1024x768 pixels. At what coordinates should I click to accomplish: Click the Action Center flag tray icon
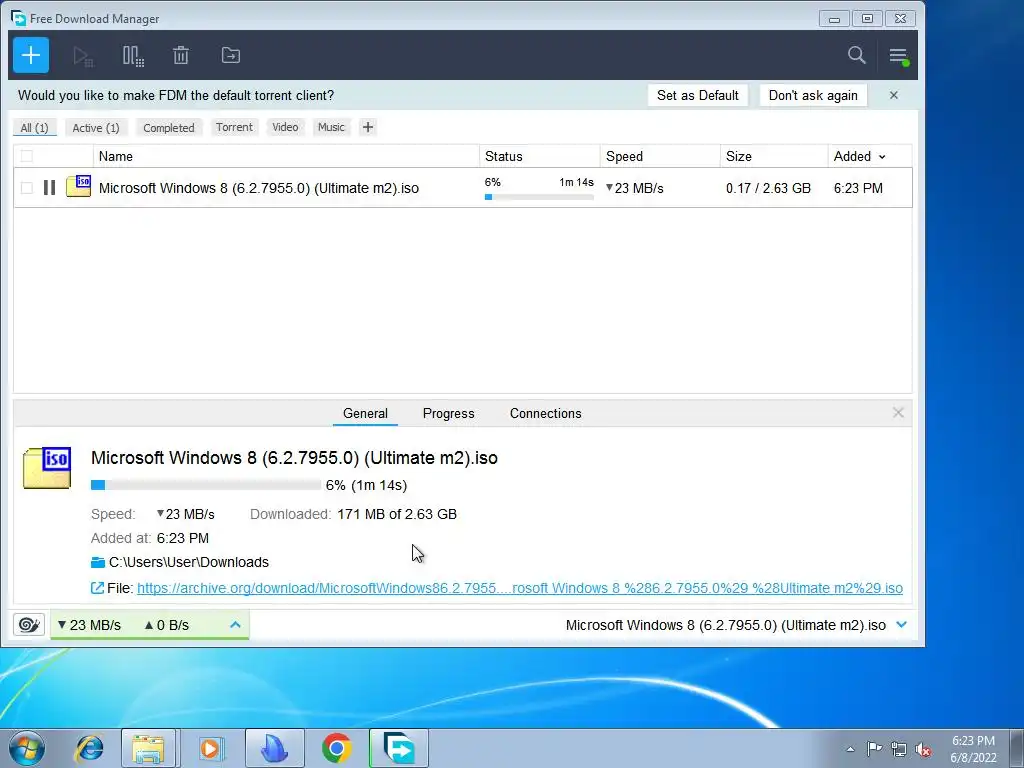click(874, 749)
